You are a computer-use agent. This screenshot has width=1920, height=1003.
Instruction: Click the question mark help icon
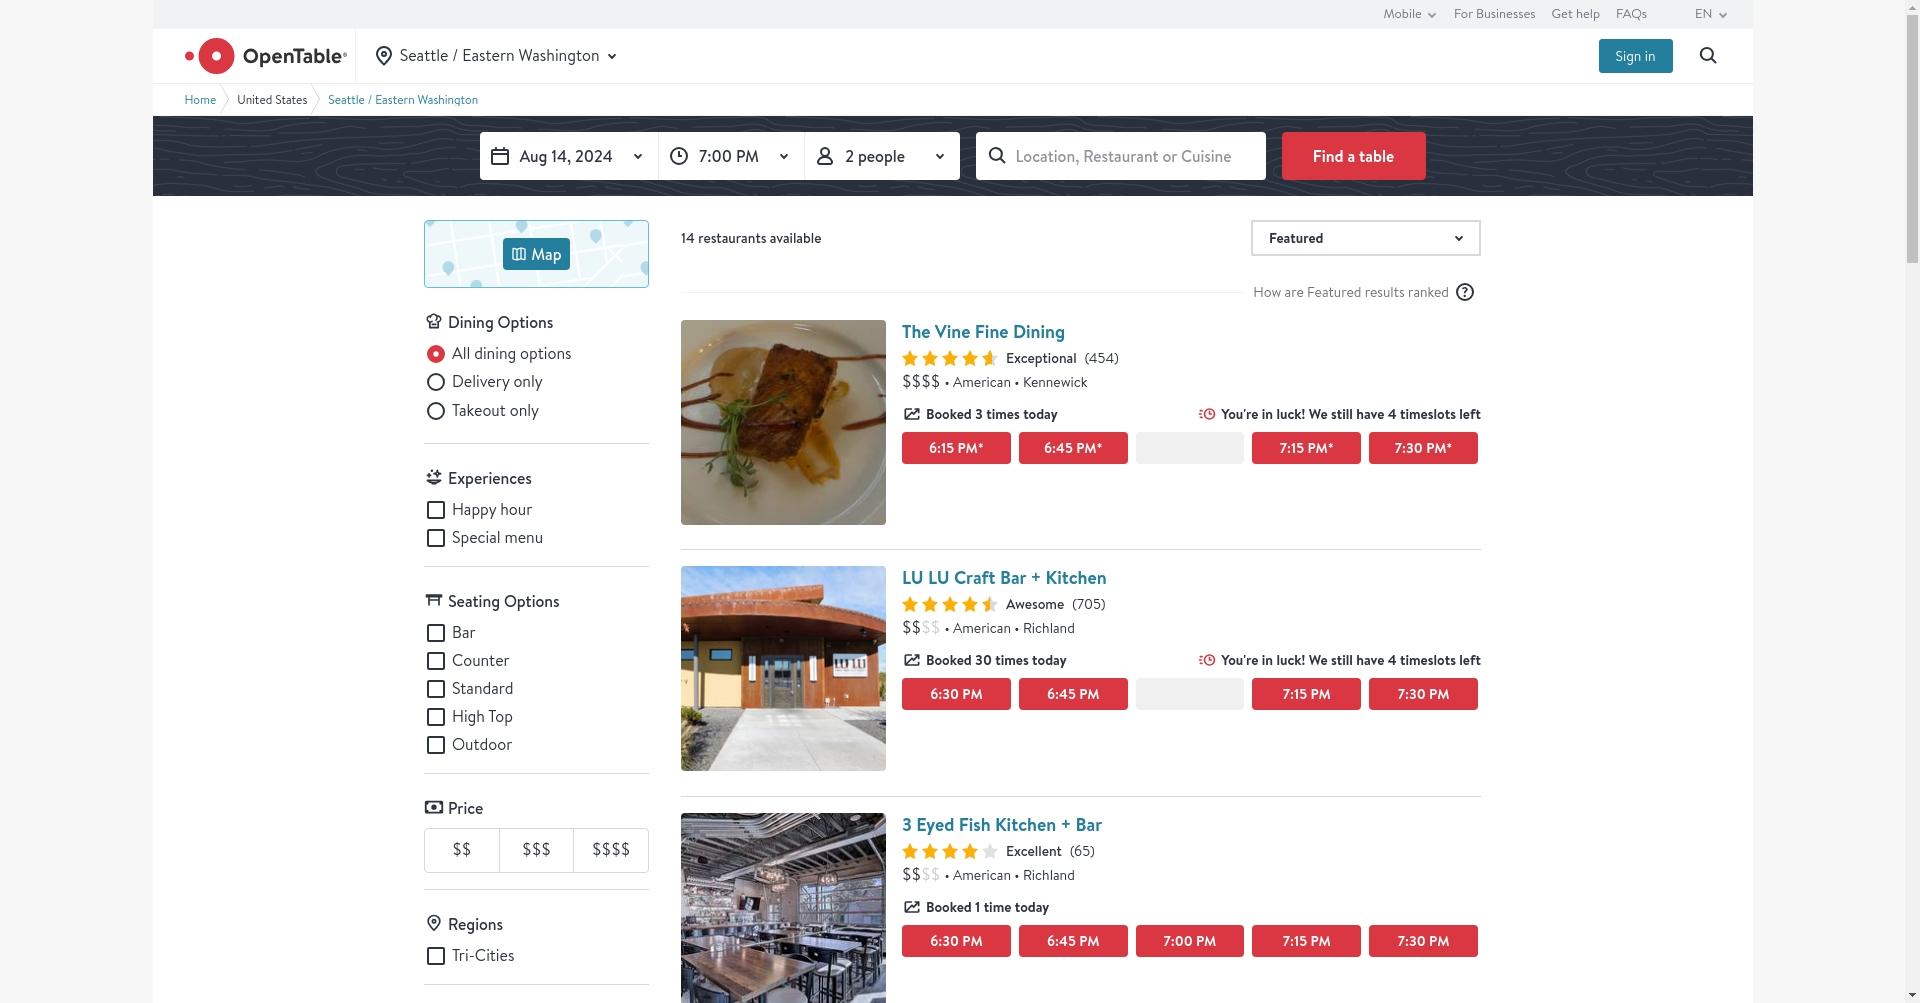pos(1465,292)
